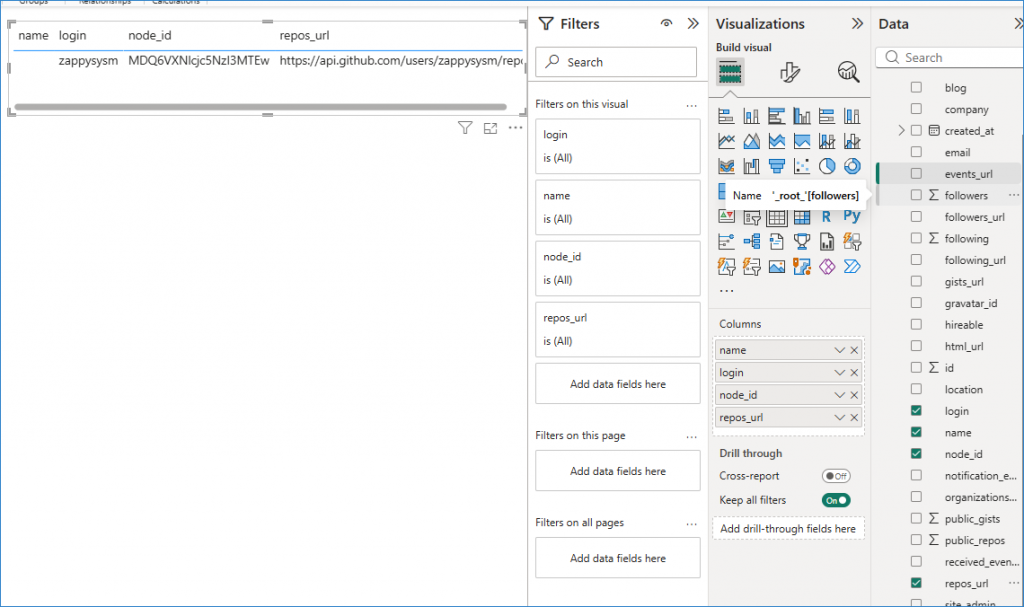Image resolution: width=1024 pixels, height=607 pixels.
Task: Pick the Area chart visual
Action: (752, 141)
